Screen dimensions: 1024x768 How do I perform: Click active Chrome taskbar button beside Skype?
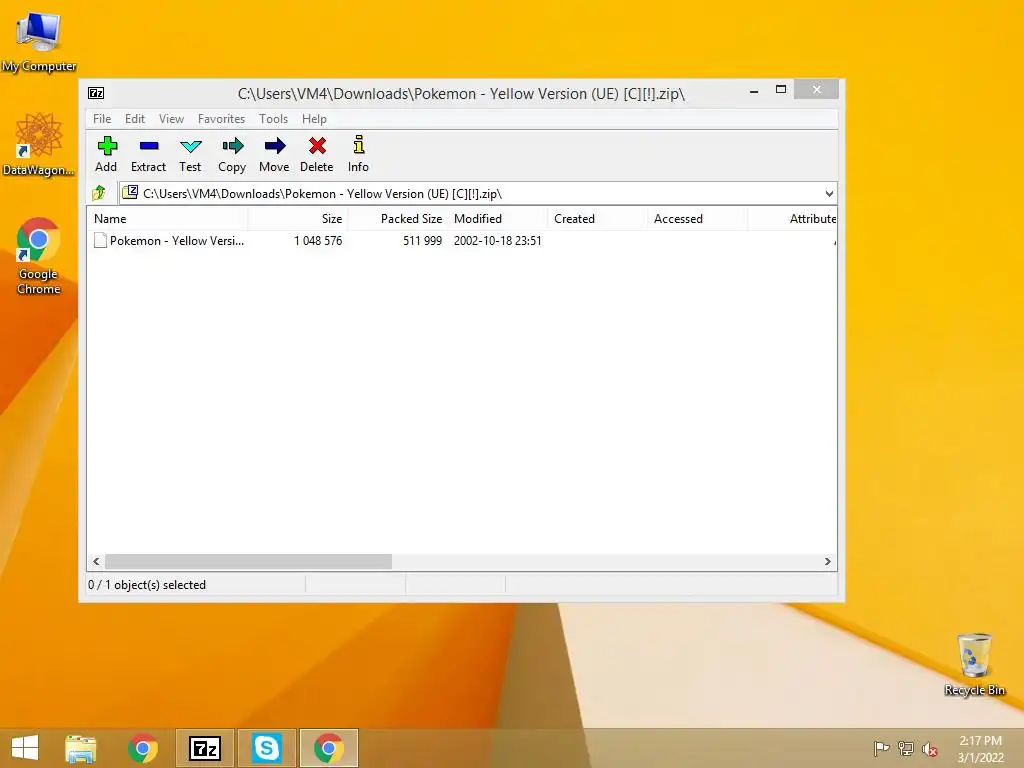(x=328, y=748)
